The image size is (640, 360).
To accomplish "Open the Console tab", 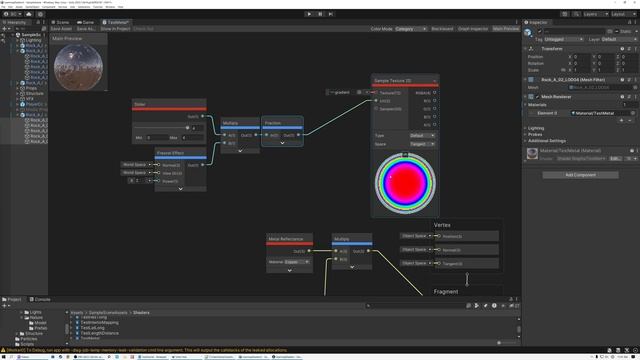I will [x=40, y=299].
